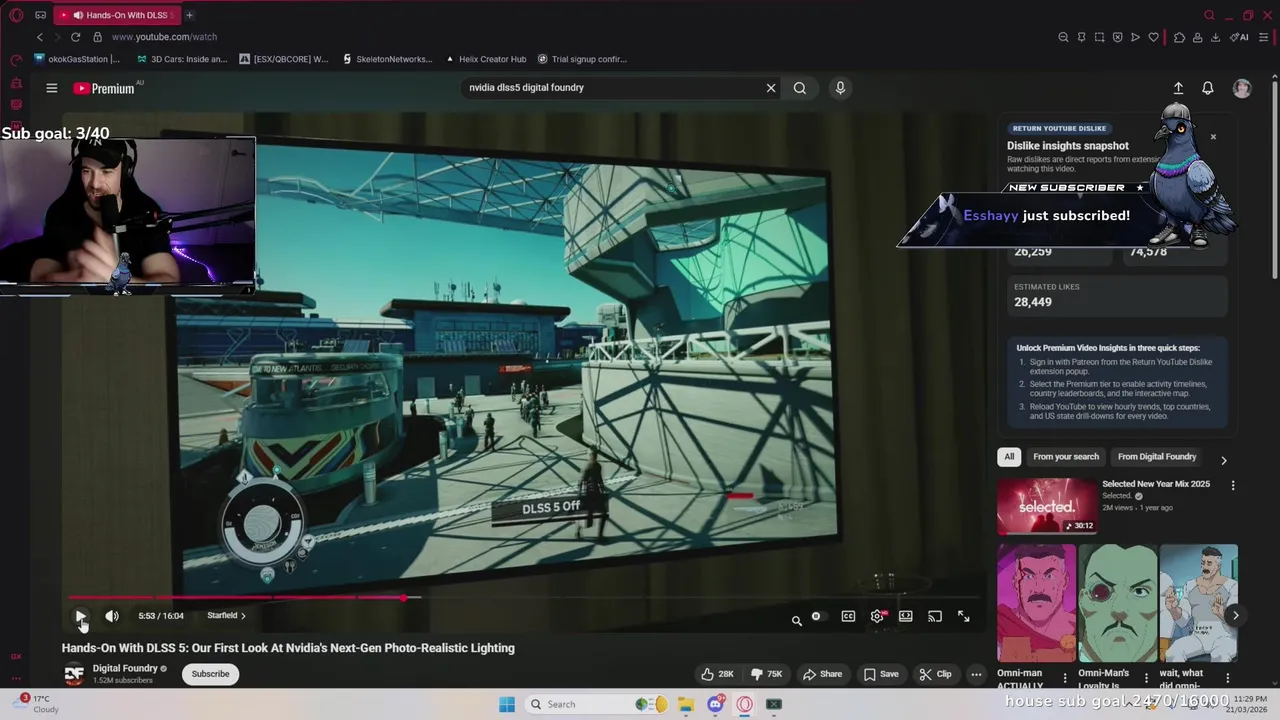Viewport: 1280px width, 720px height.
Task: Open the Digital Foundry channel name
Action: point(125,668)
